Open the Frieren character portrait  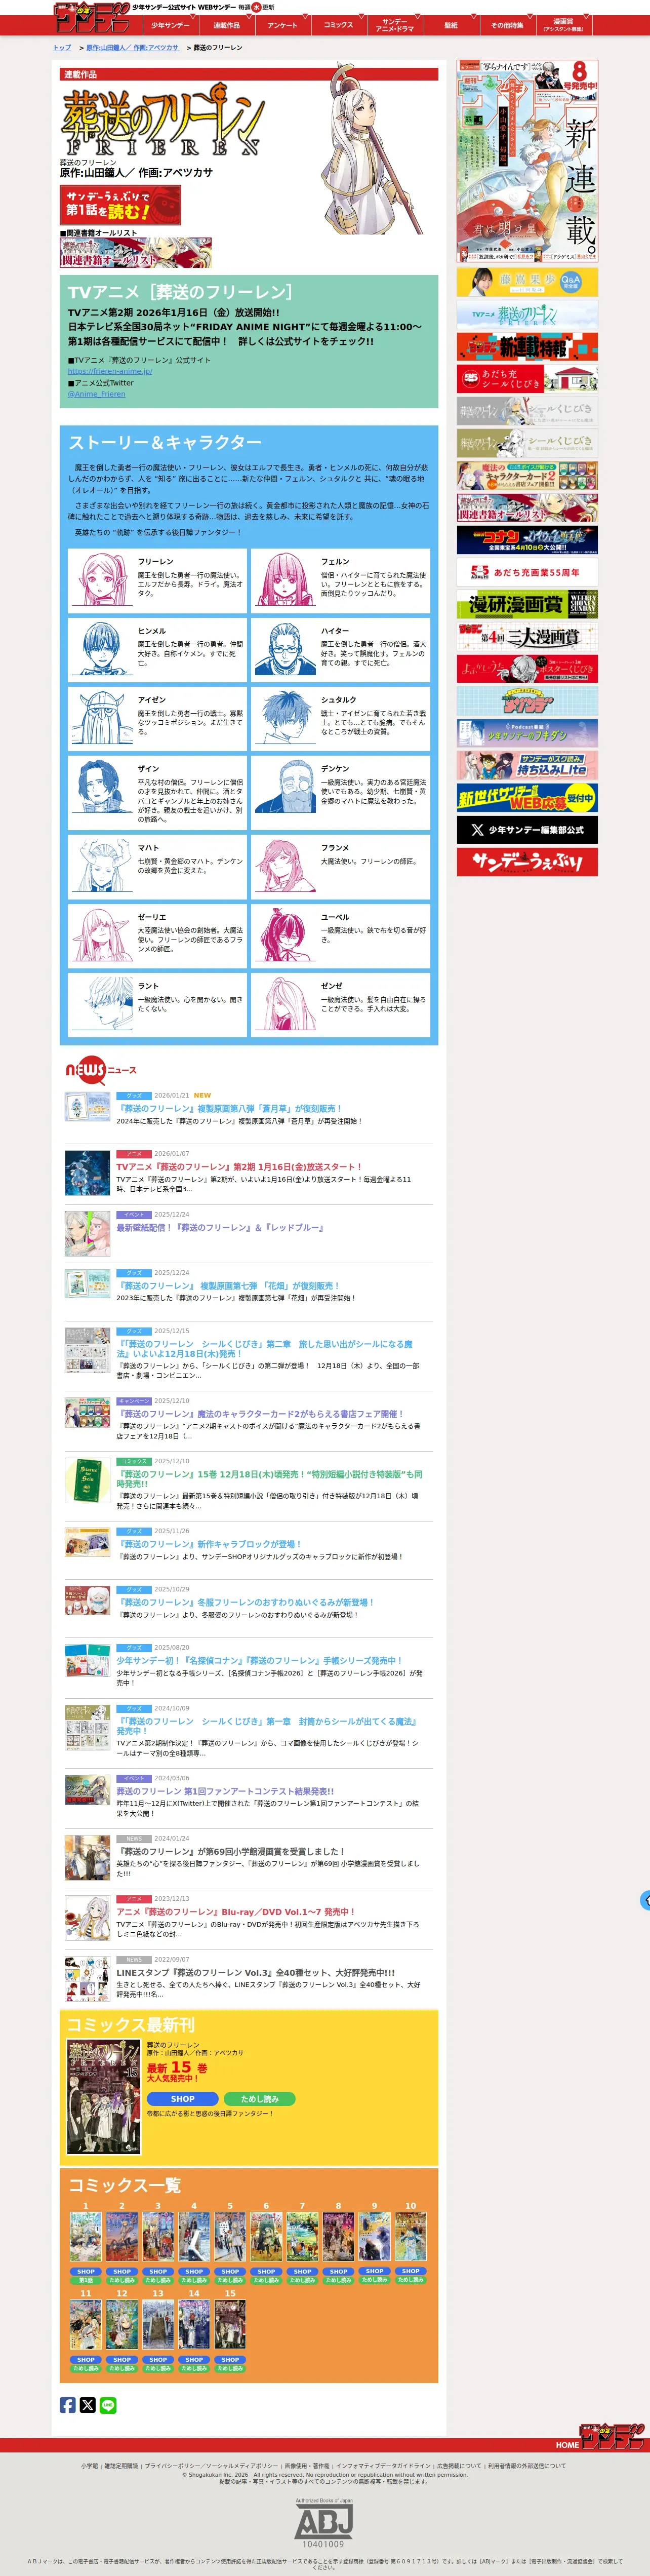pos(101,580)
